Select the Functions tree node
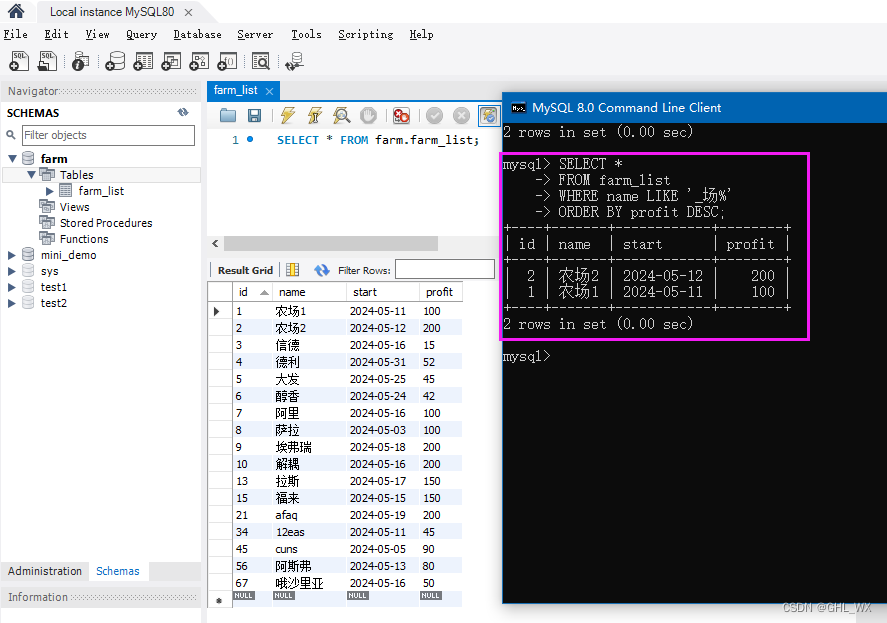Viewport: 887px width, 623px height. (x=84, y=239)
